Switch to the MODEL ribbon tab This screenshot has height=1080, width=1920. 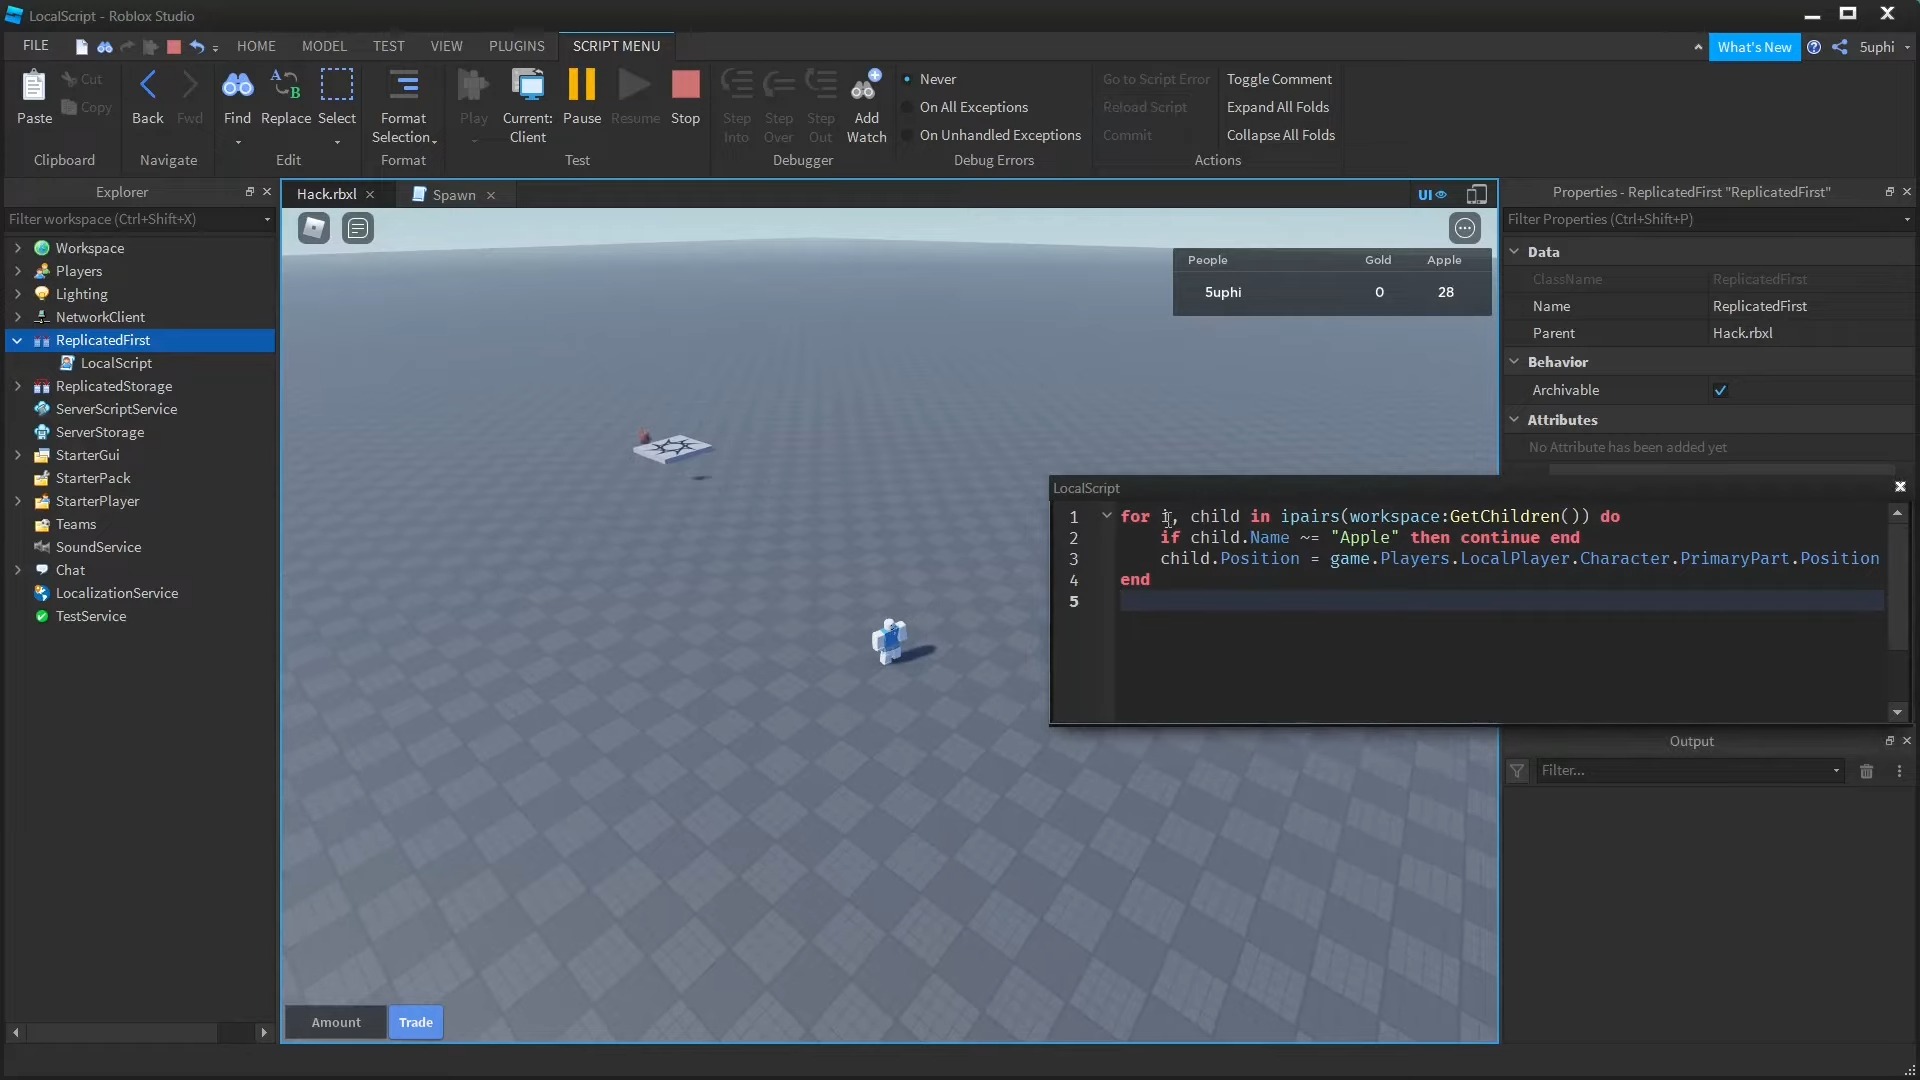(x=324, y=46)
